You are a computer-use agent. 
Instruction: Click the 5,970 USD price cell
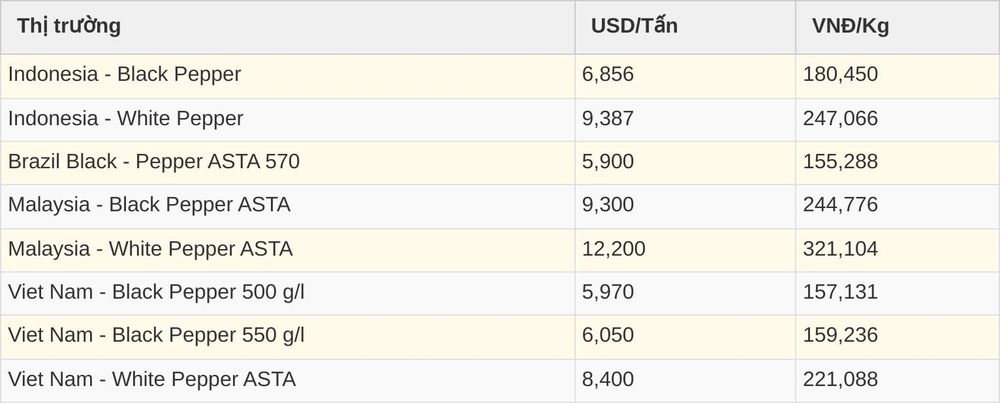coord(685,293)
